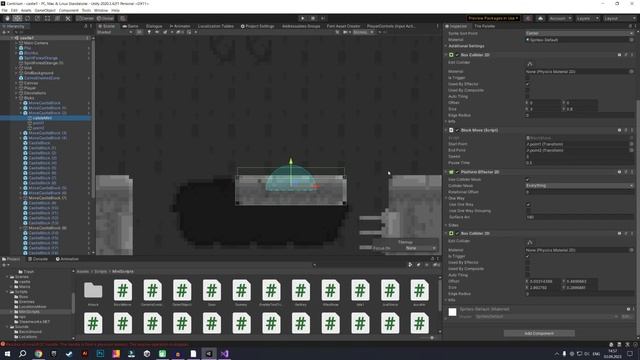Select the Main Camera in Hierarchy

[35, 43]
